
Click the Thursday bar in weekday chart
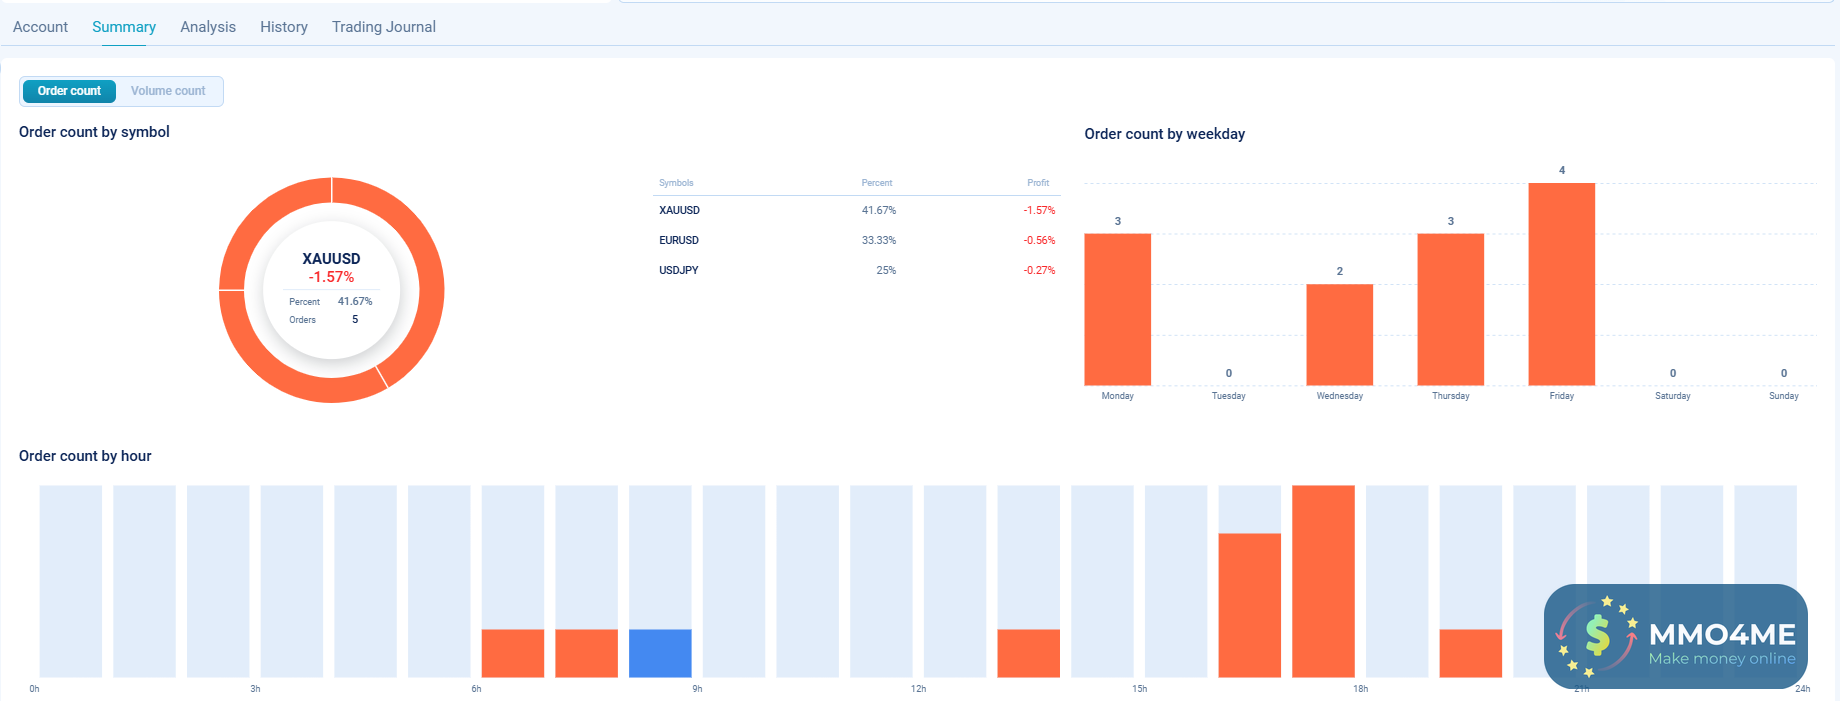click(1451, 309)
